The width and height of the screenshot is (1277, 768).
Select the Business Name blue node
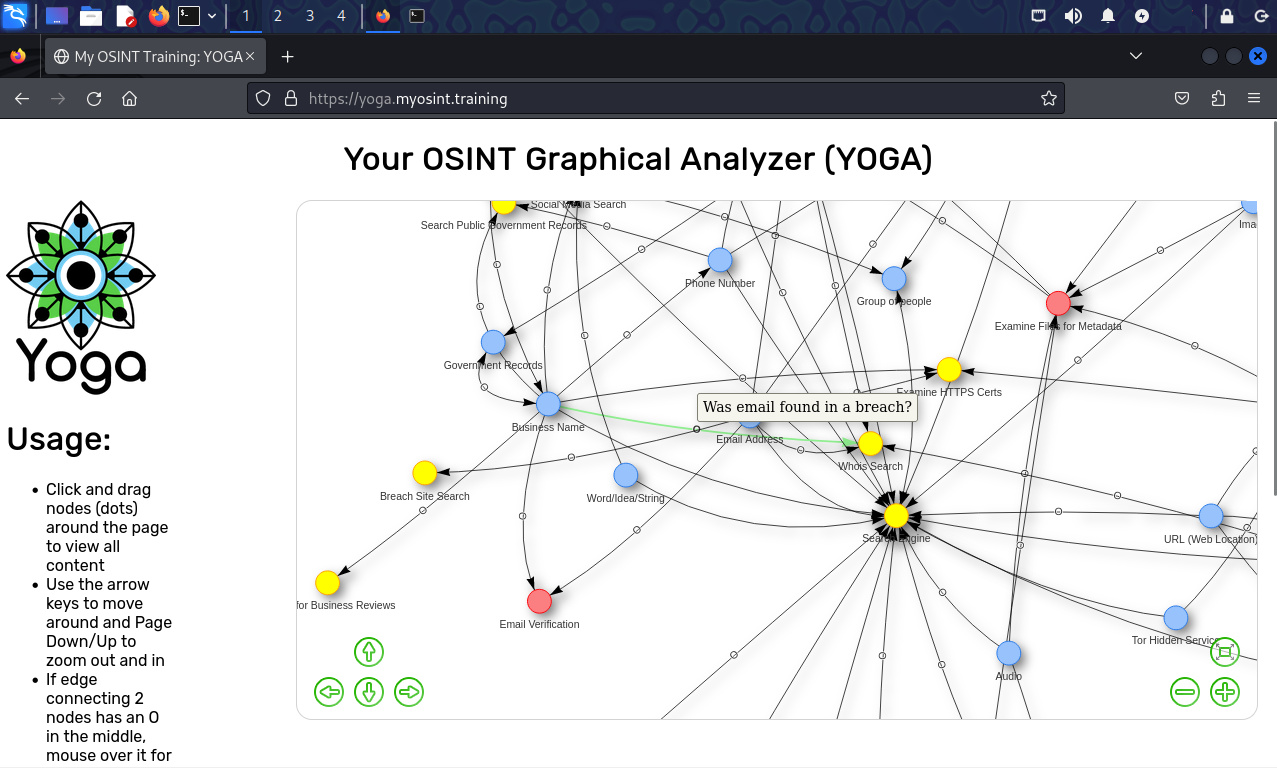(548, 404)
